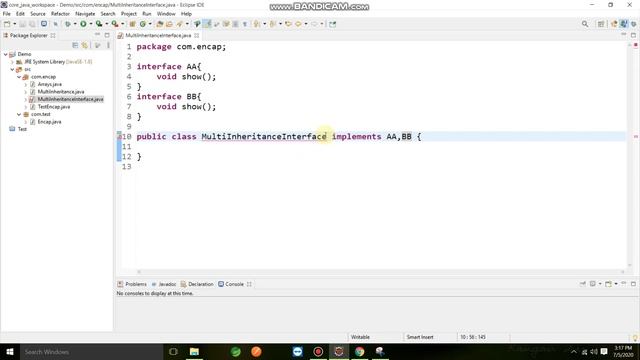Collapse All in Package Explorer
Image resolution: width=640 pixels, height=360 pixels.
pyautogui.click(x=75, y=45)
